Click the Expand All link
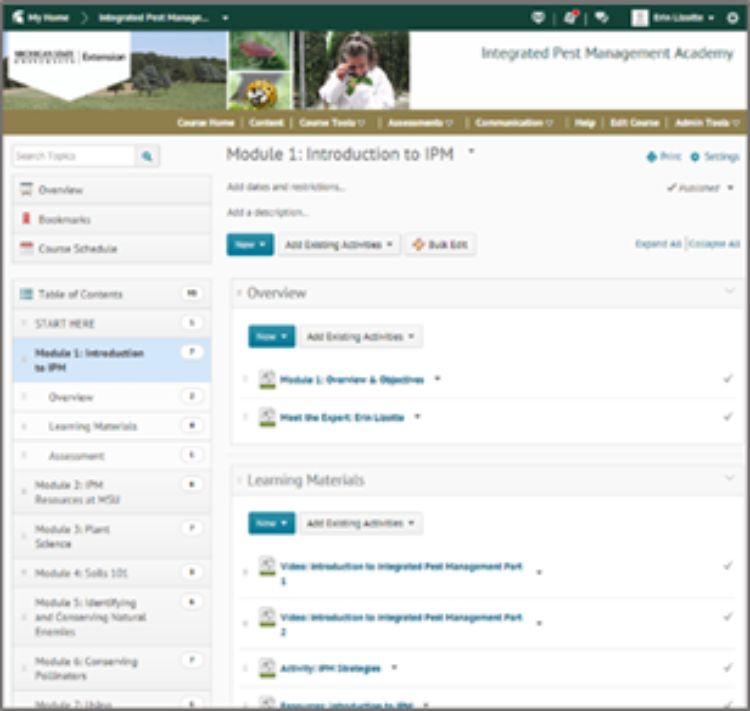 [x=658, y=244]
